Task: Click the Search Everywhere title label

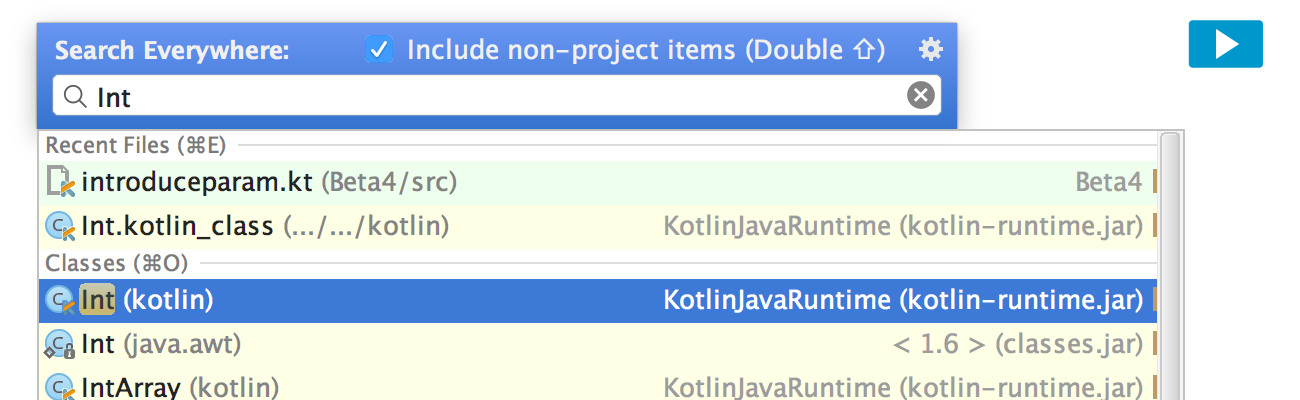Action: [172, 50]
